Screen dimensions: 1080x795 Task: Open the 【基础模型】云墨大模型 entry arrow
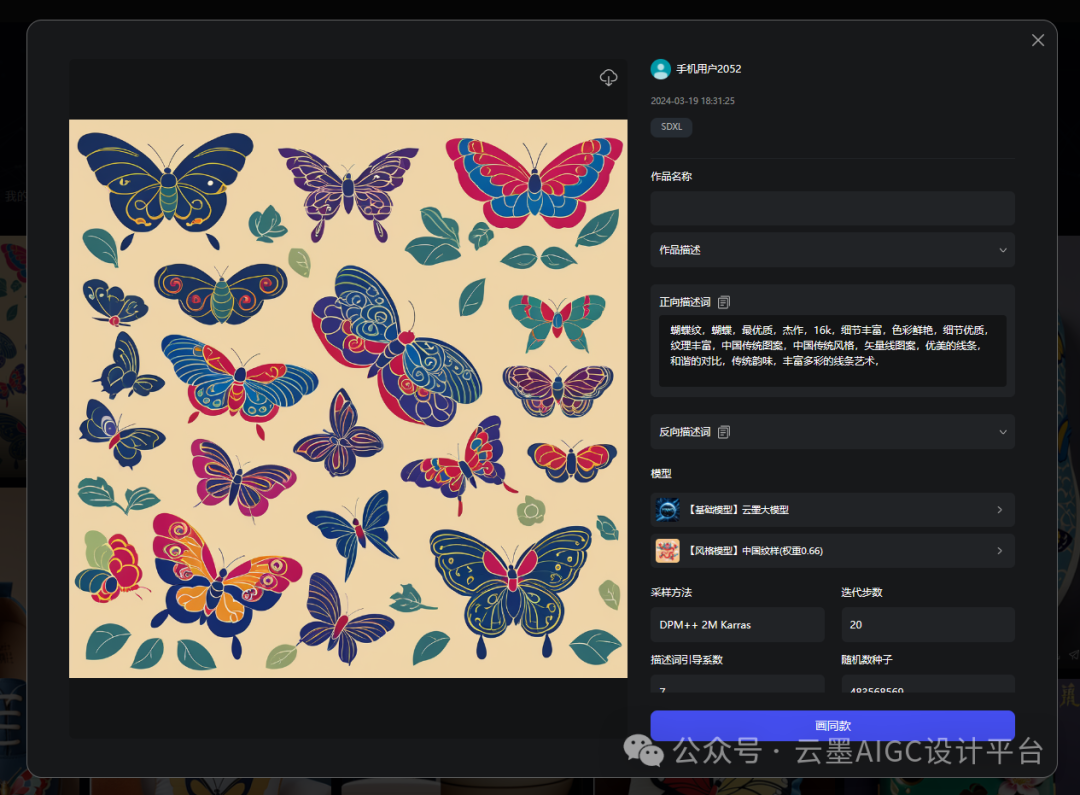click(999, 510)
